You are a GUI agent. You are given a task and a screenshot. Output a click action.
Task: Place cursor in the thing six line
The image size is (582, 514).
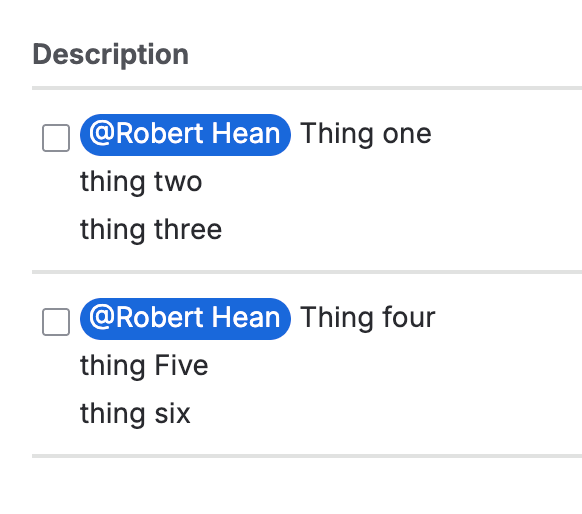(x=135, y=414)
